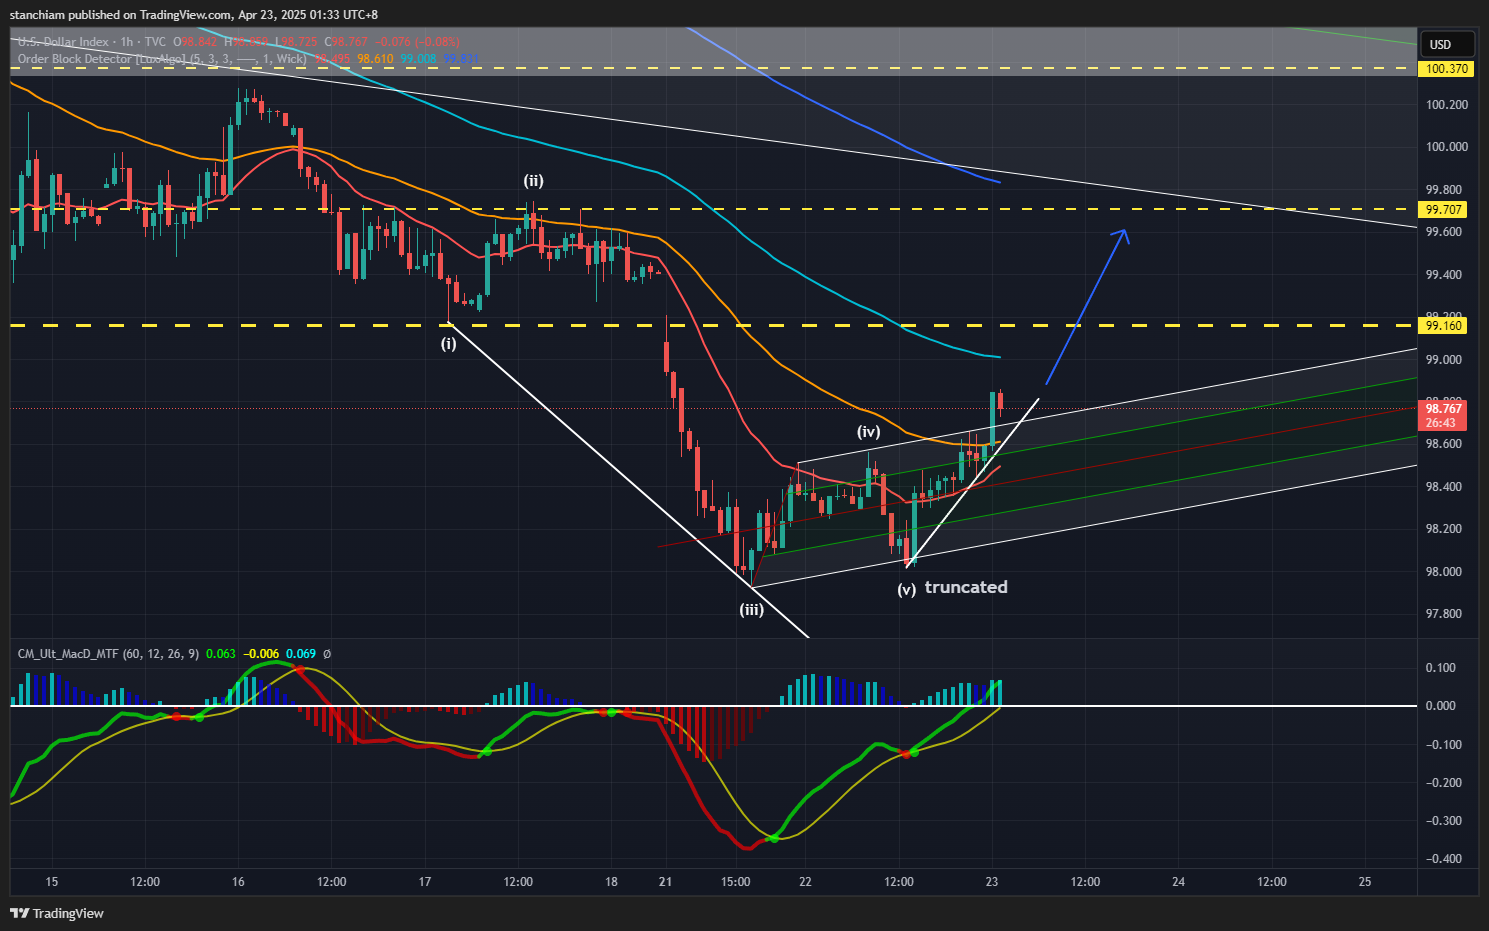Select the 'truncated' text annotation
Viewport: 1489px width, 931px height.
click(x=966, y=587)
